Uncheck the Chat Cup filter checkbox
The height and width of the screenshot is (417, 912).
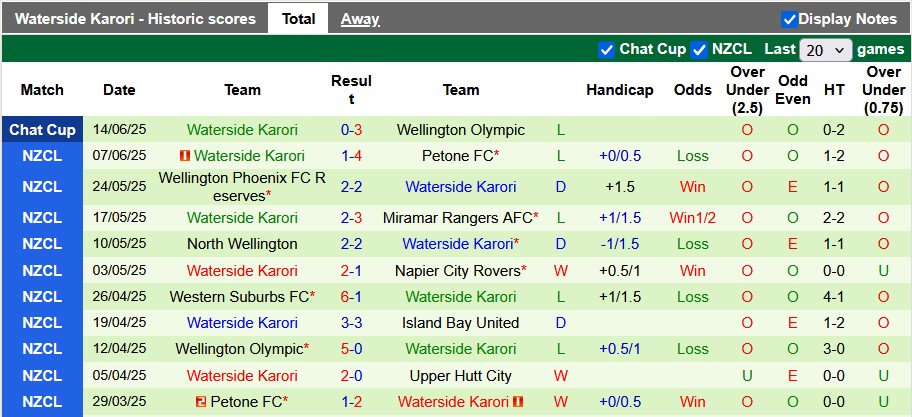606,49
